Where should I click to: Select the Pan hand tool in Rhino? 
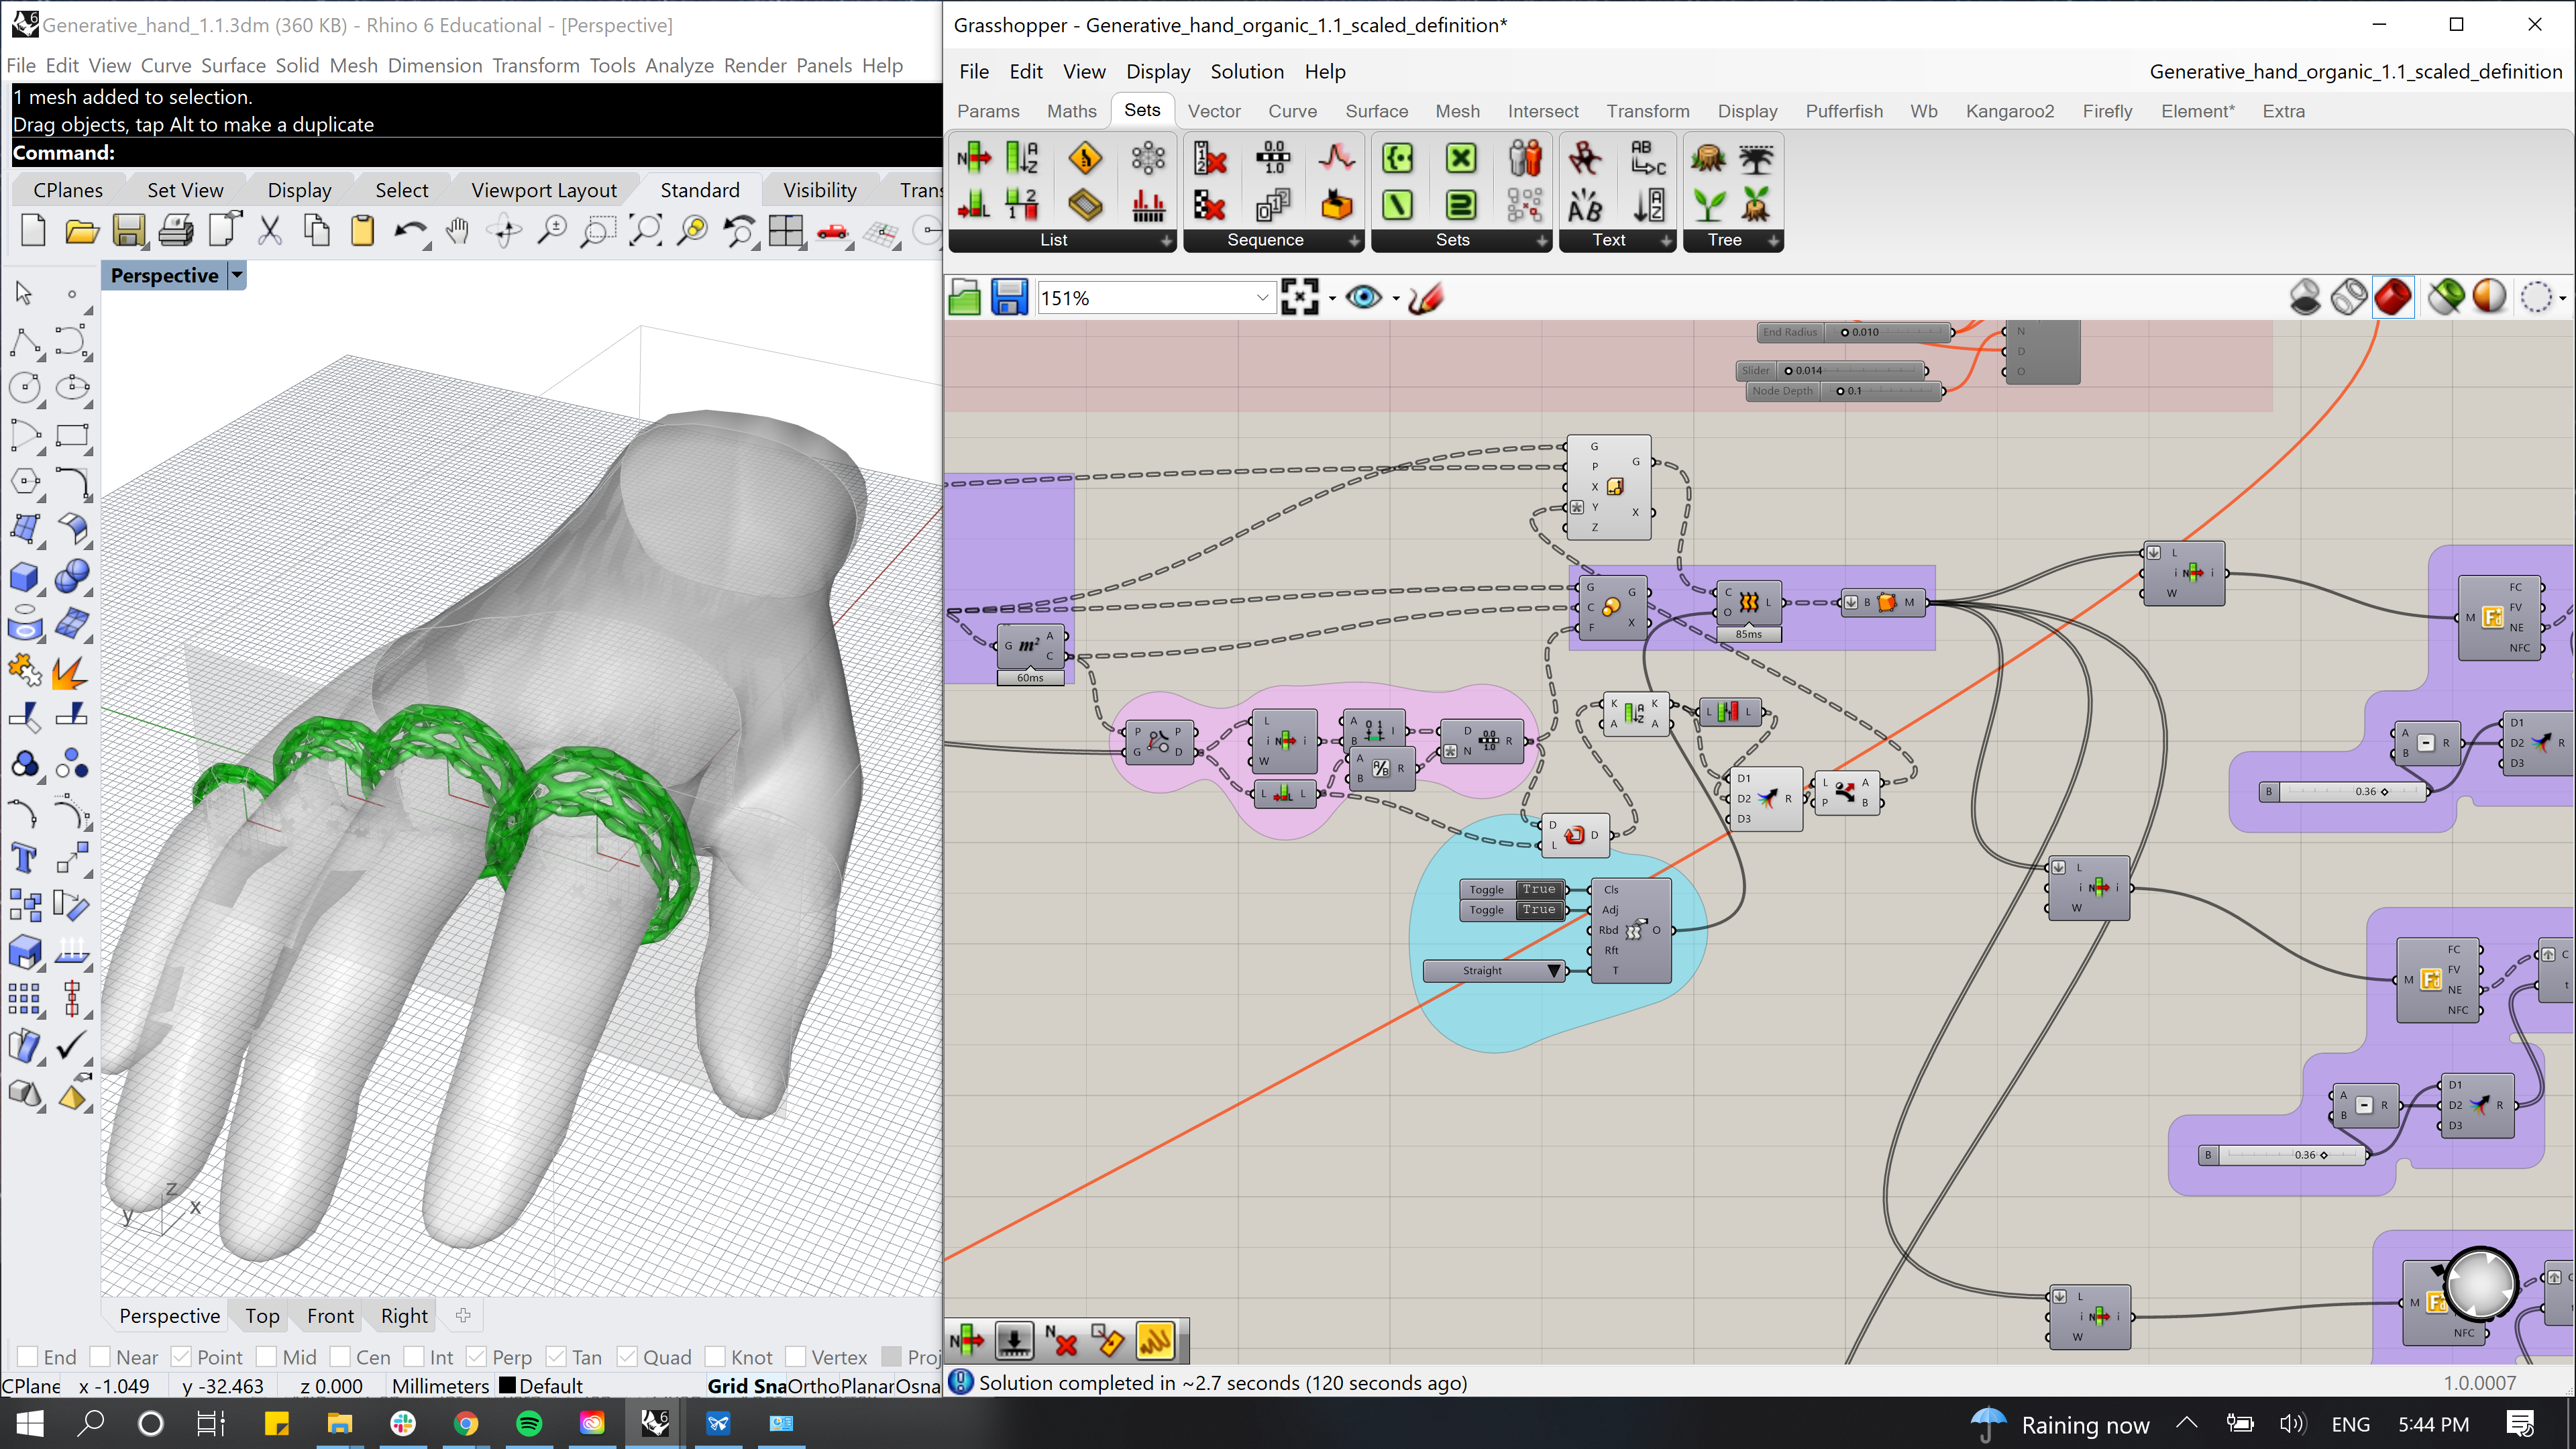pos(457,231)
